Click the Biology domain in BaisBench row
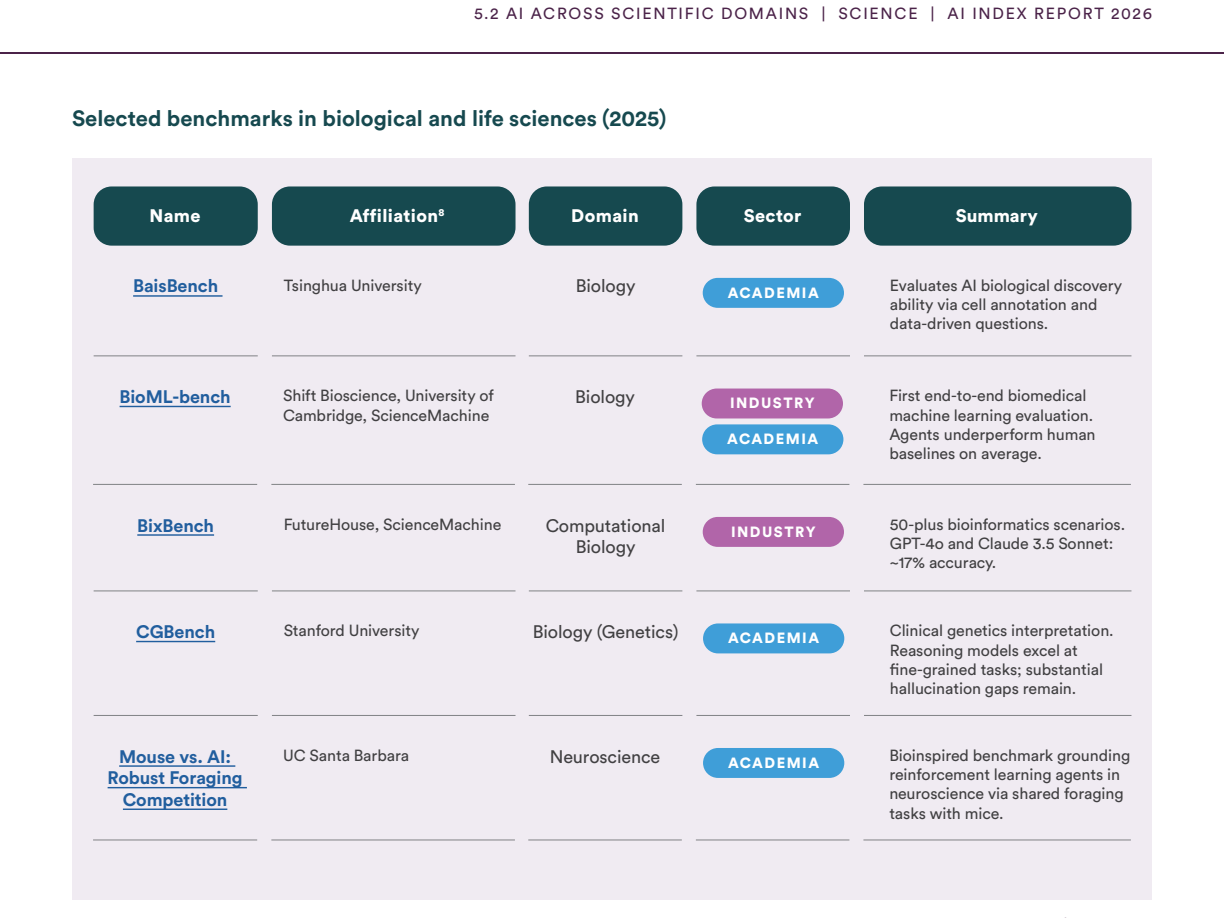 tap(605, 286)
